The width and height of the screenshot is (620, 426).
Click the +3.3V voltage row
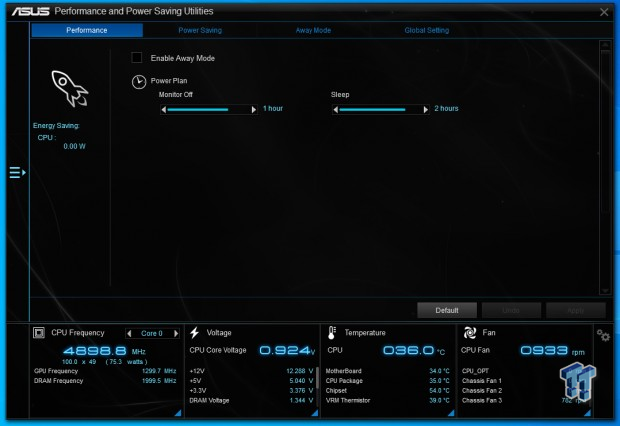251,390
